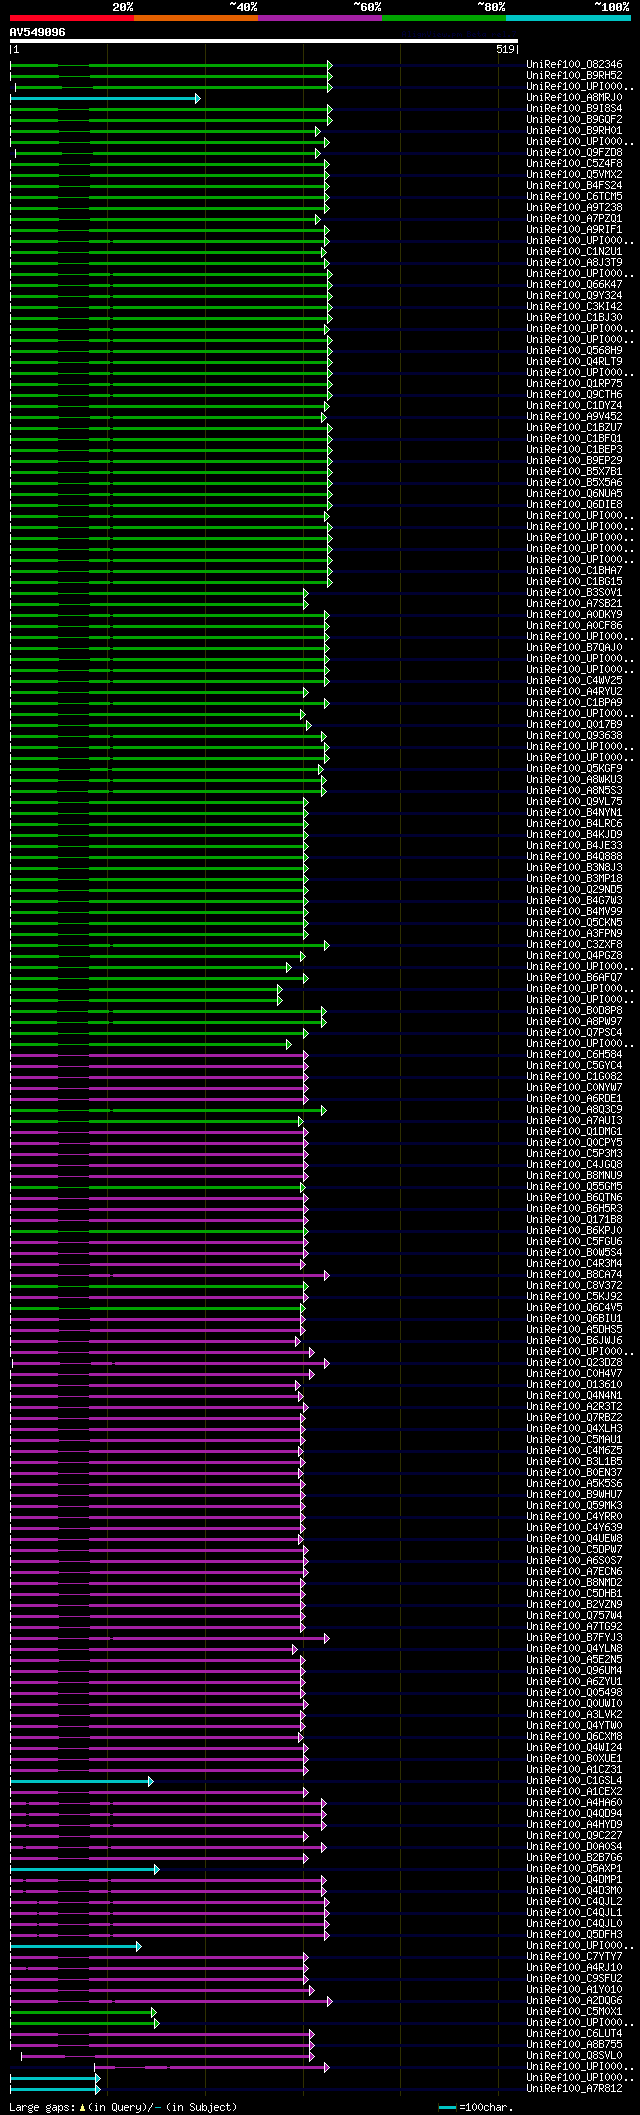This screenshot has width=640, height=2115.
Task: Select hit label UniRef100_C6TCM5
Action: point(574,197)
